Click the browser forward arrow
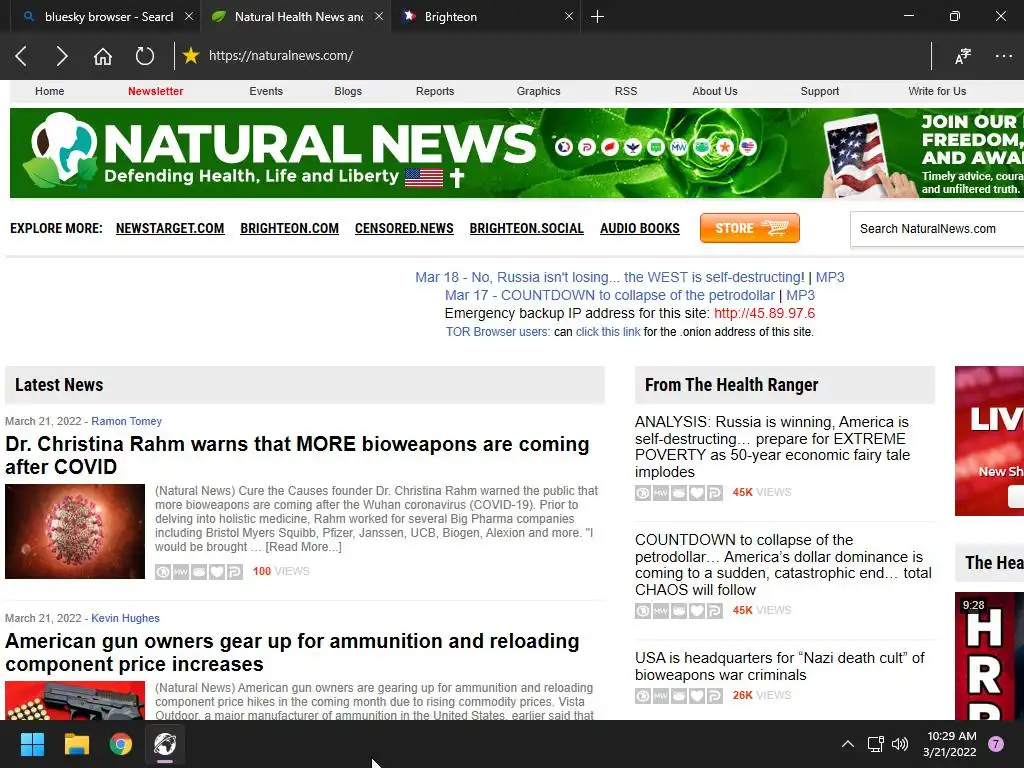The width and height of the screenshot is (1024, 768). (x=61, y=56)
